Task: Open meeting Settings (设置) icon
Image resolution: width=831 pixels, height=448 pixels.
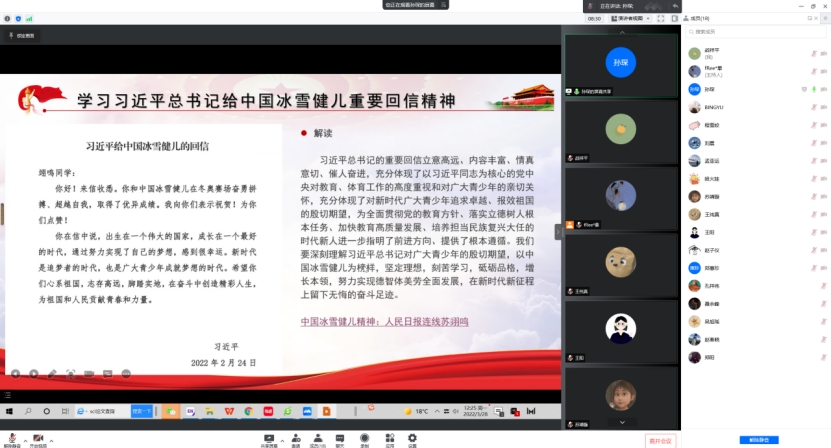Action: click(412, 438)
